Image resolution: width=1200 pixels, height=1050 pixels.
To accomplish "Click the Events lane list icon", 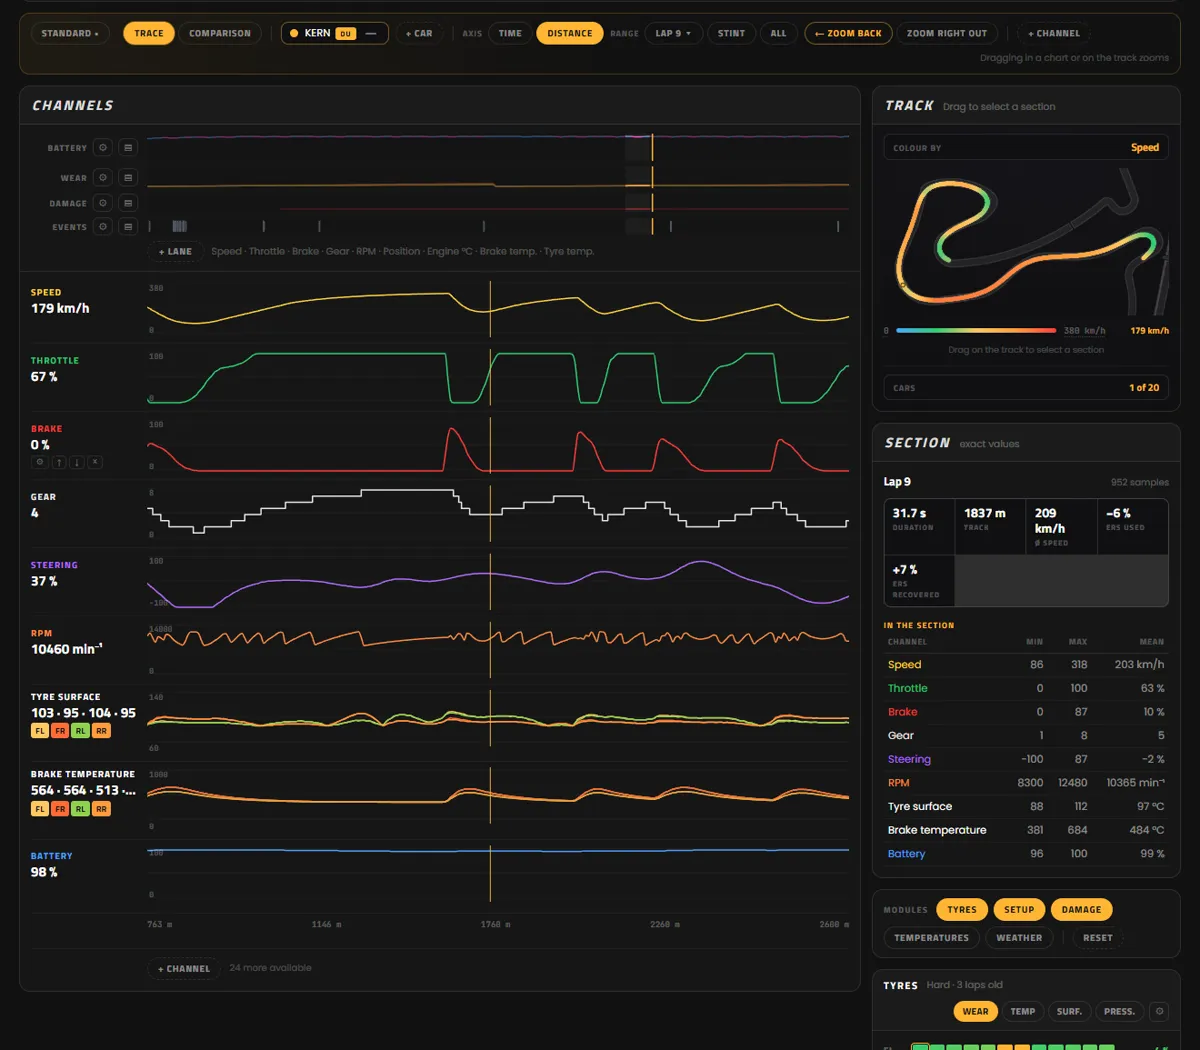I will [x=128, y=227].
